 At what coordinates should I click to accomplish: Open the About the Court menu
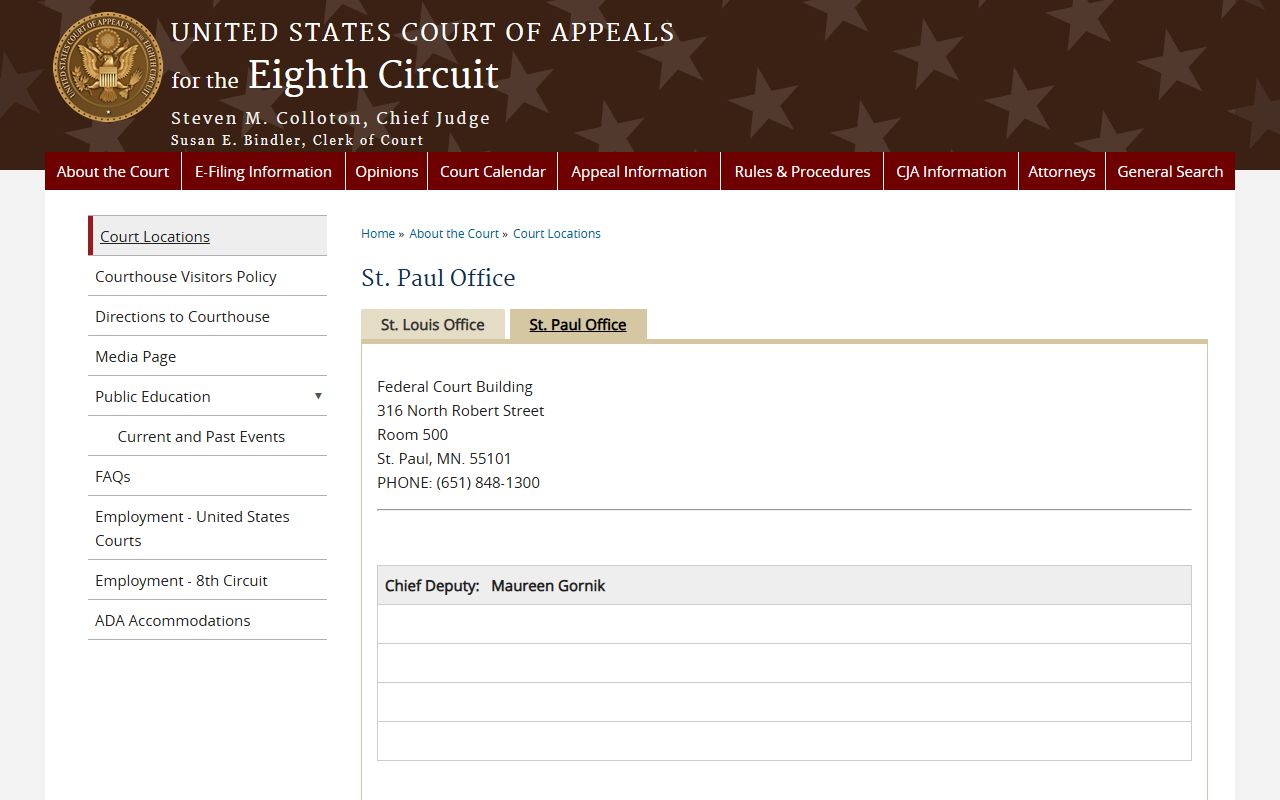(x=113, y=171)
